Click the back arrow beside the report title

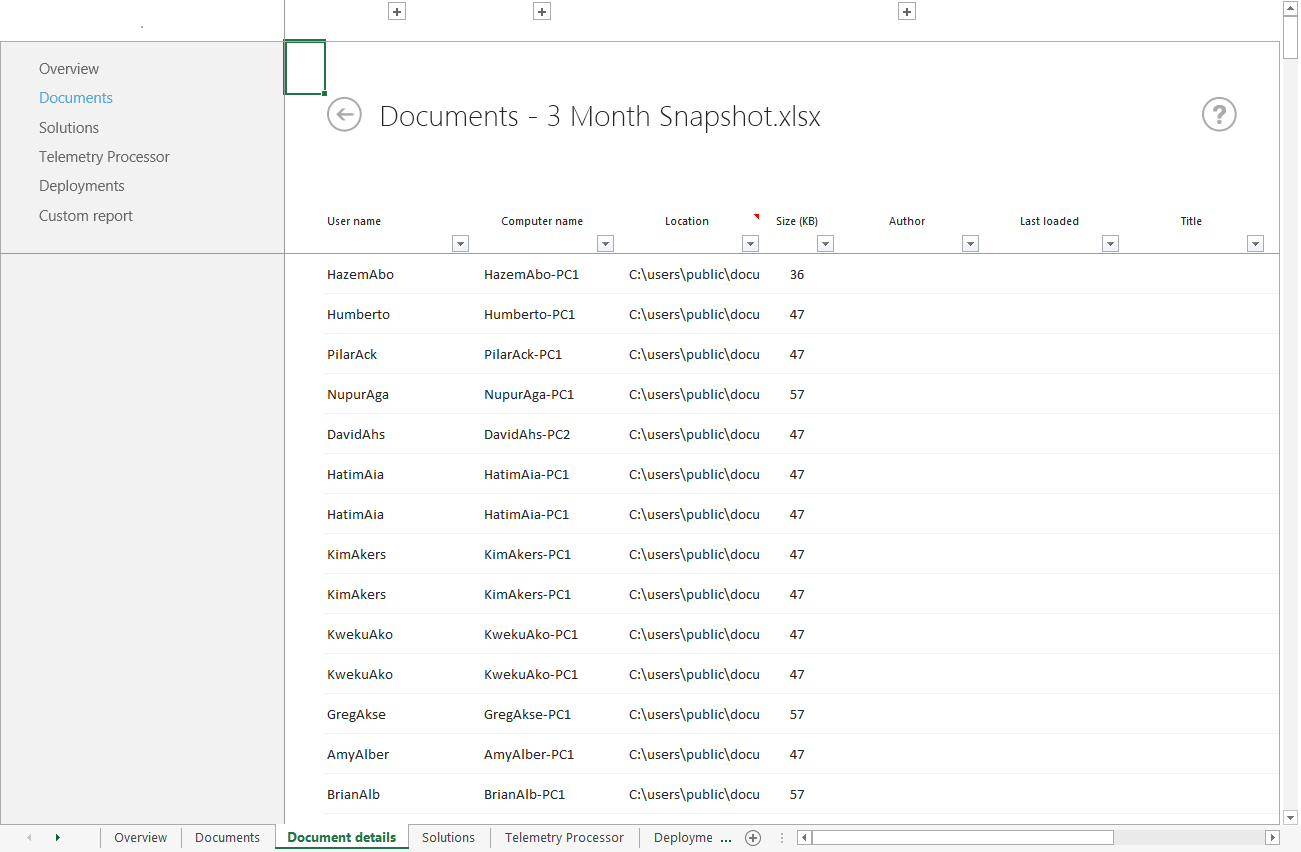[x=344, y=115]
